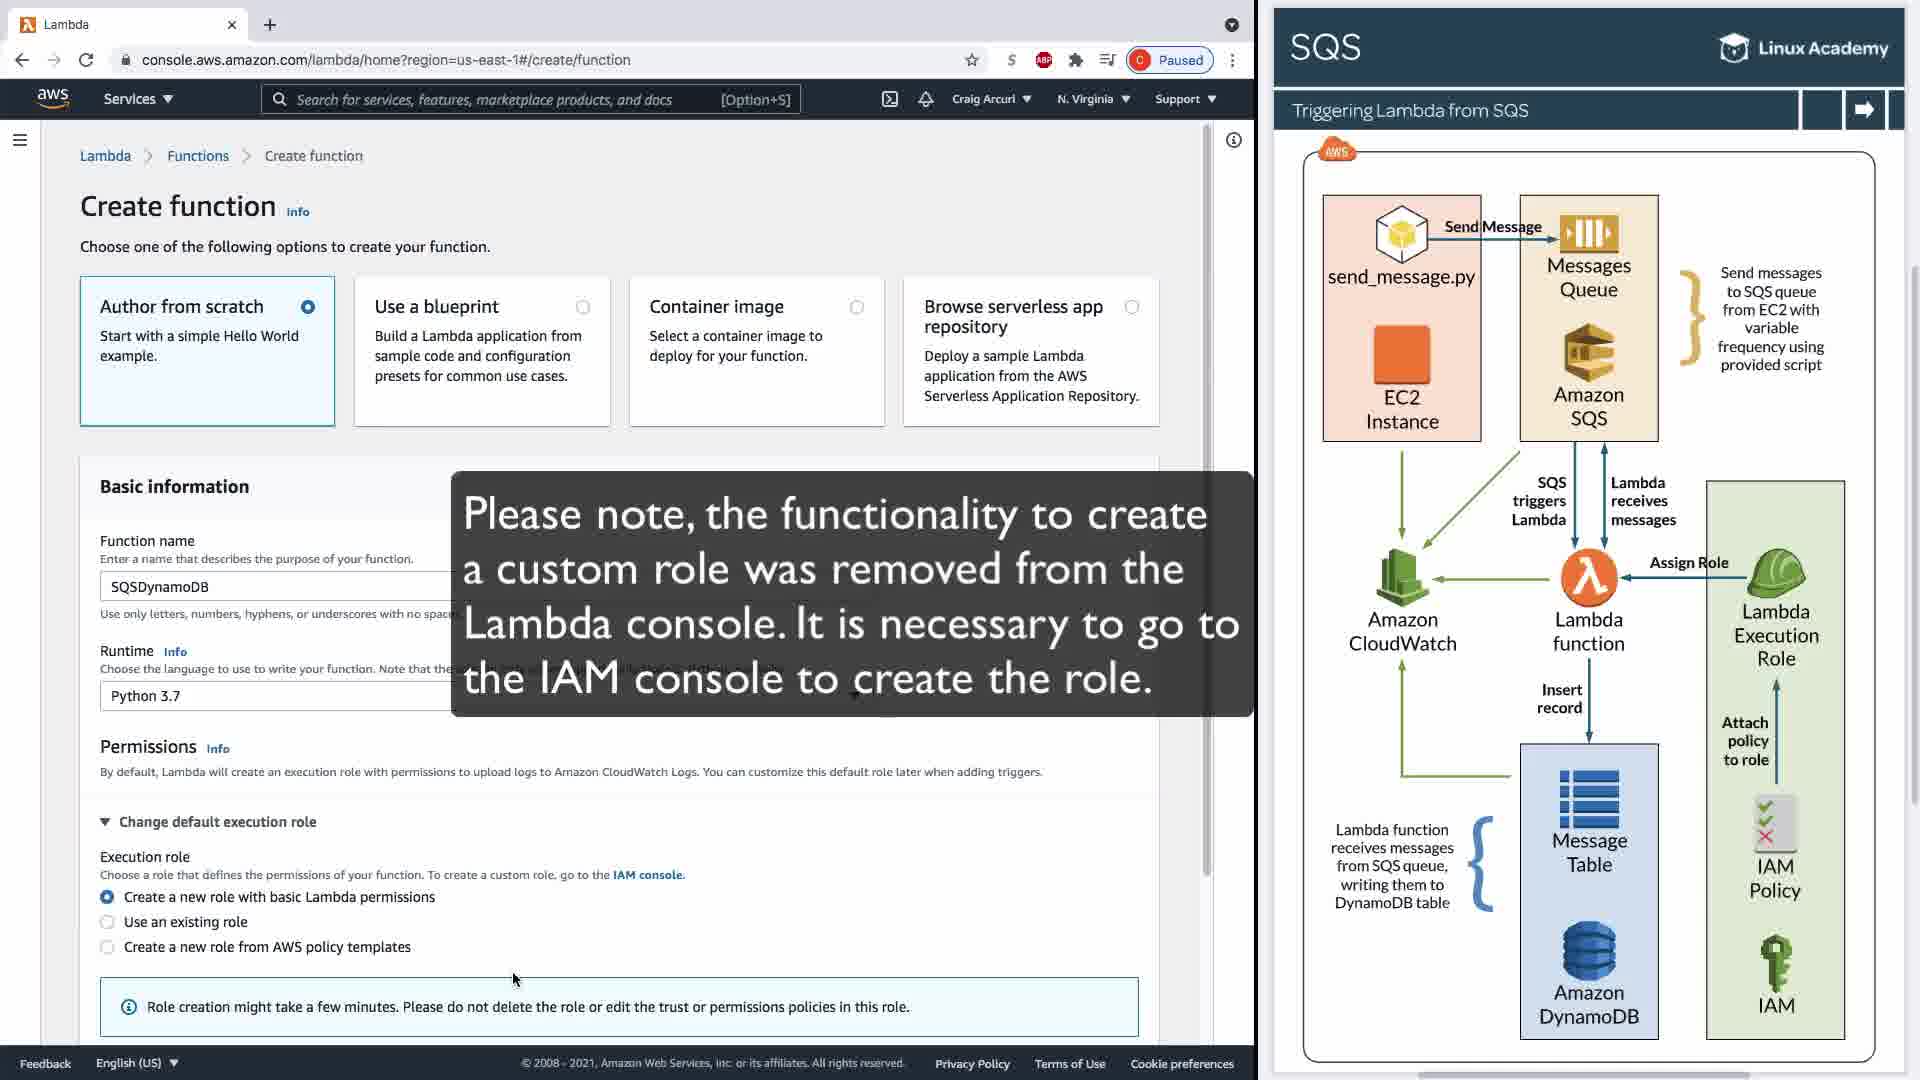Screen dimensions: 1920x1080
Task: Choose Use an existing role
Action: tap(107, 922)
